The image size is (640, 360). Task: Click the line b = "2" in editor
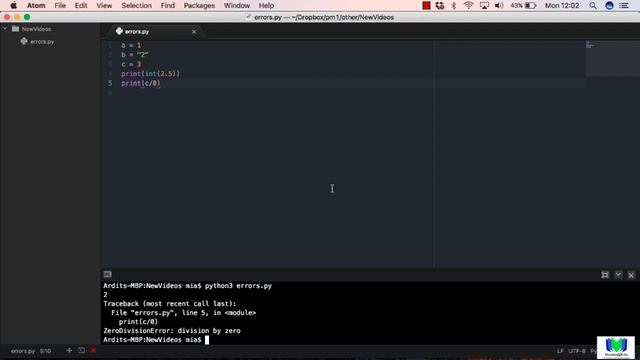click(x=135, y=55)
